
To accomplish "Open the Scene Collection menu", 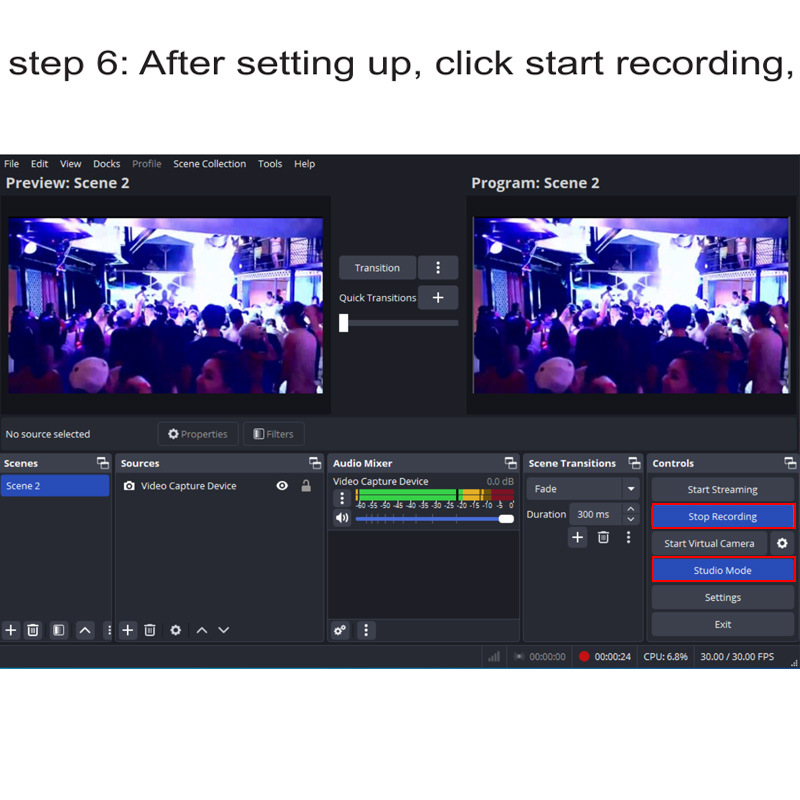I will (210, 164).
